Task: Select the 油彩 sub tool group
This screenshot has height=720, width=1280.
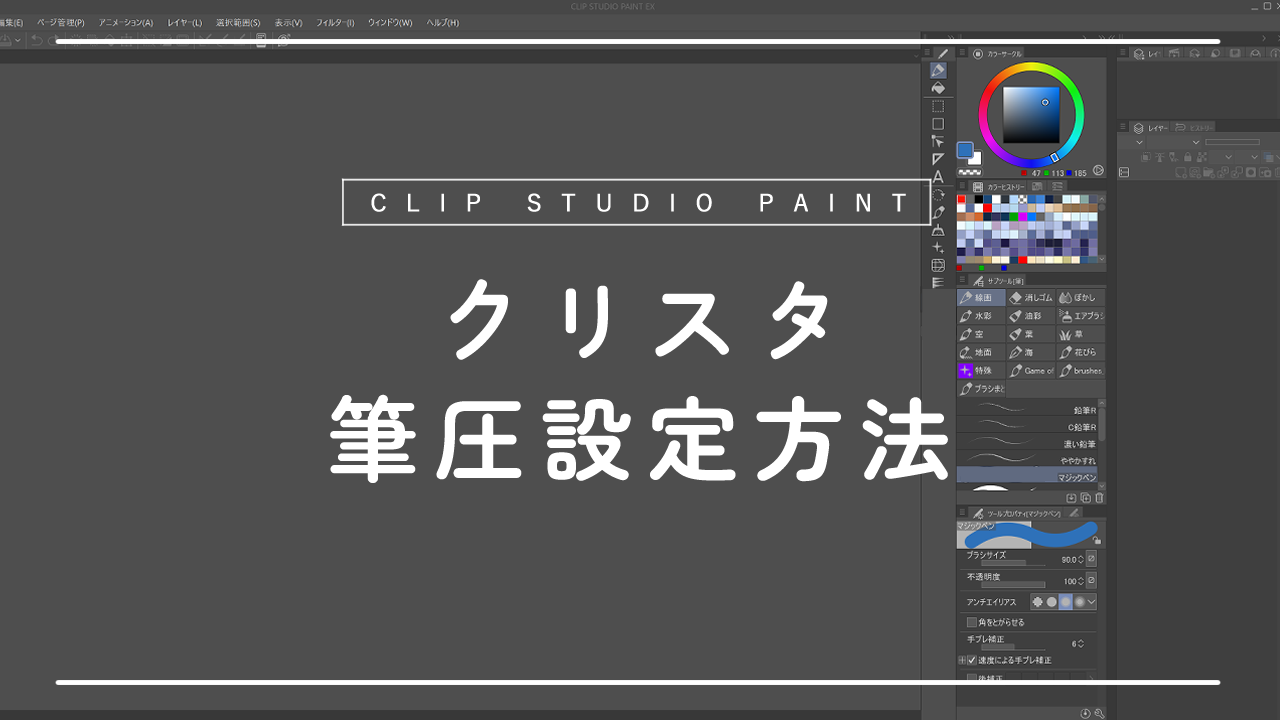Action: coord(1031,316)
